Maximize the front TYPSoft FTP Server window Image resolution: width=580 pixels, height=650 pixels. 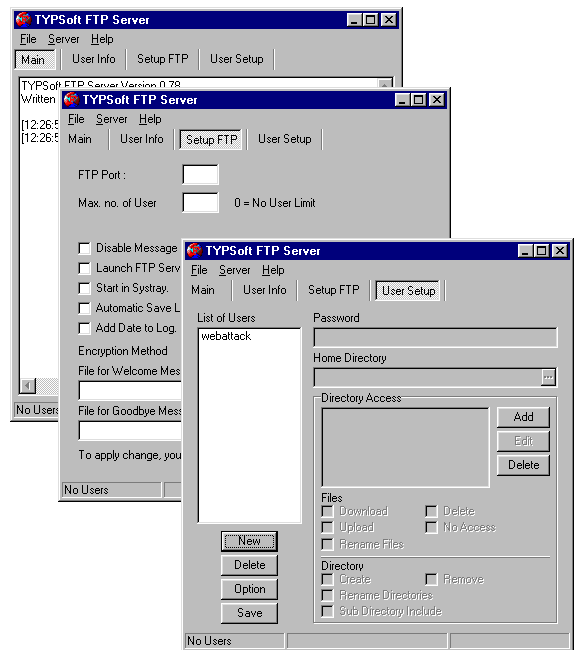coord(541,251)
